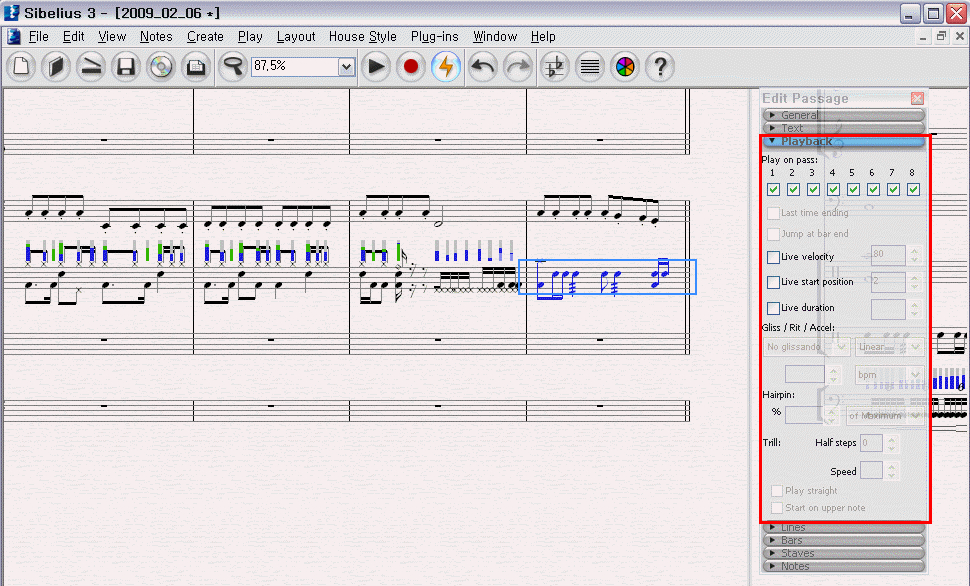Close the Edit Passage panel

917,98
